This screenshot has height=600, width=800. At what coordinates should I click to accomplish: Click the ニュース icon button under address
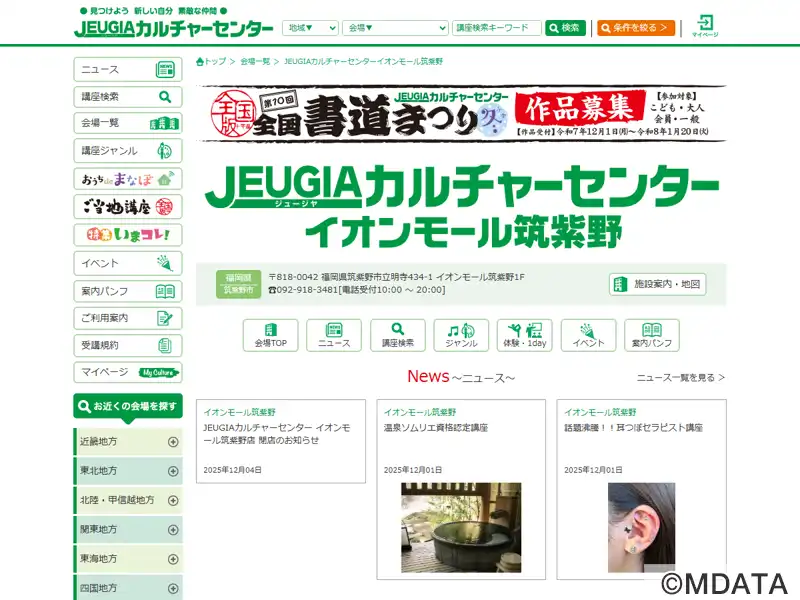(x=334, y=335)
